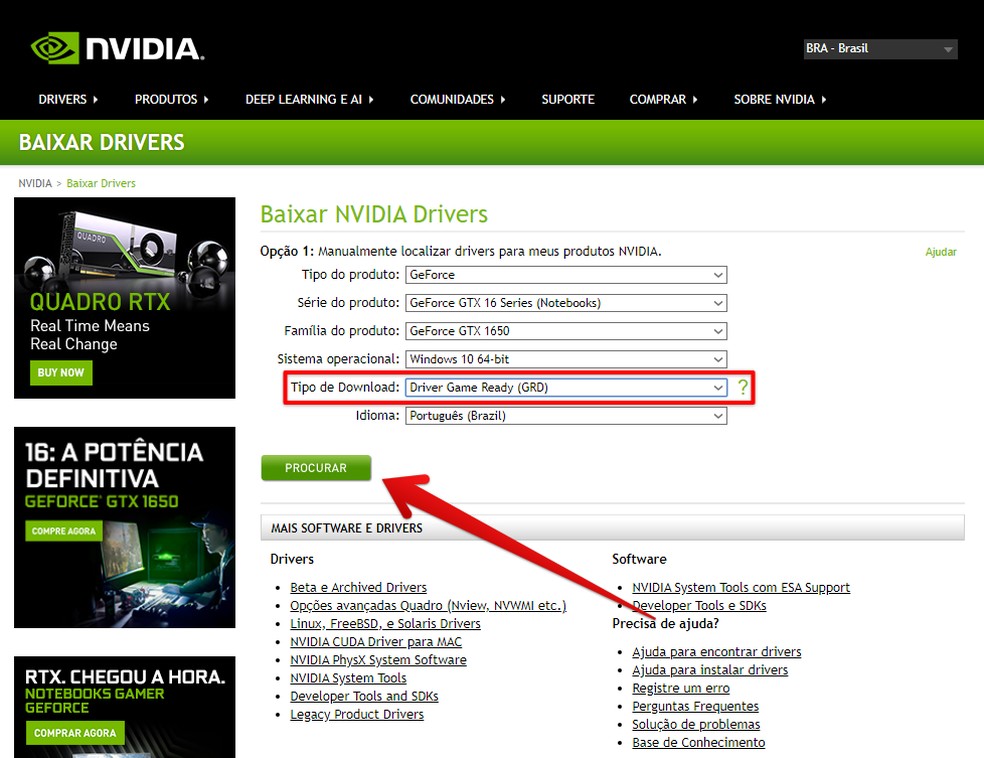
Task: Open the DRIVERS menu
Action: click(68, 99)
